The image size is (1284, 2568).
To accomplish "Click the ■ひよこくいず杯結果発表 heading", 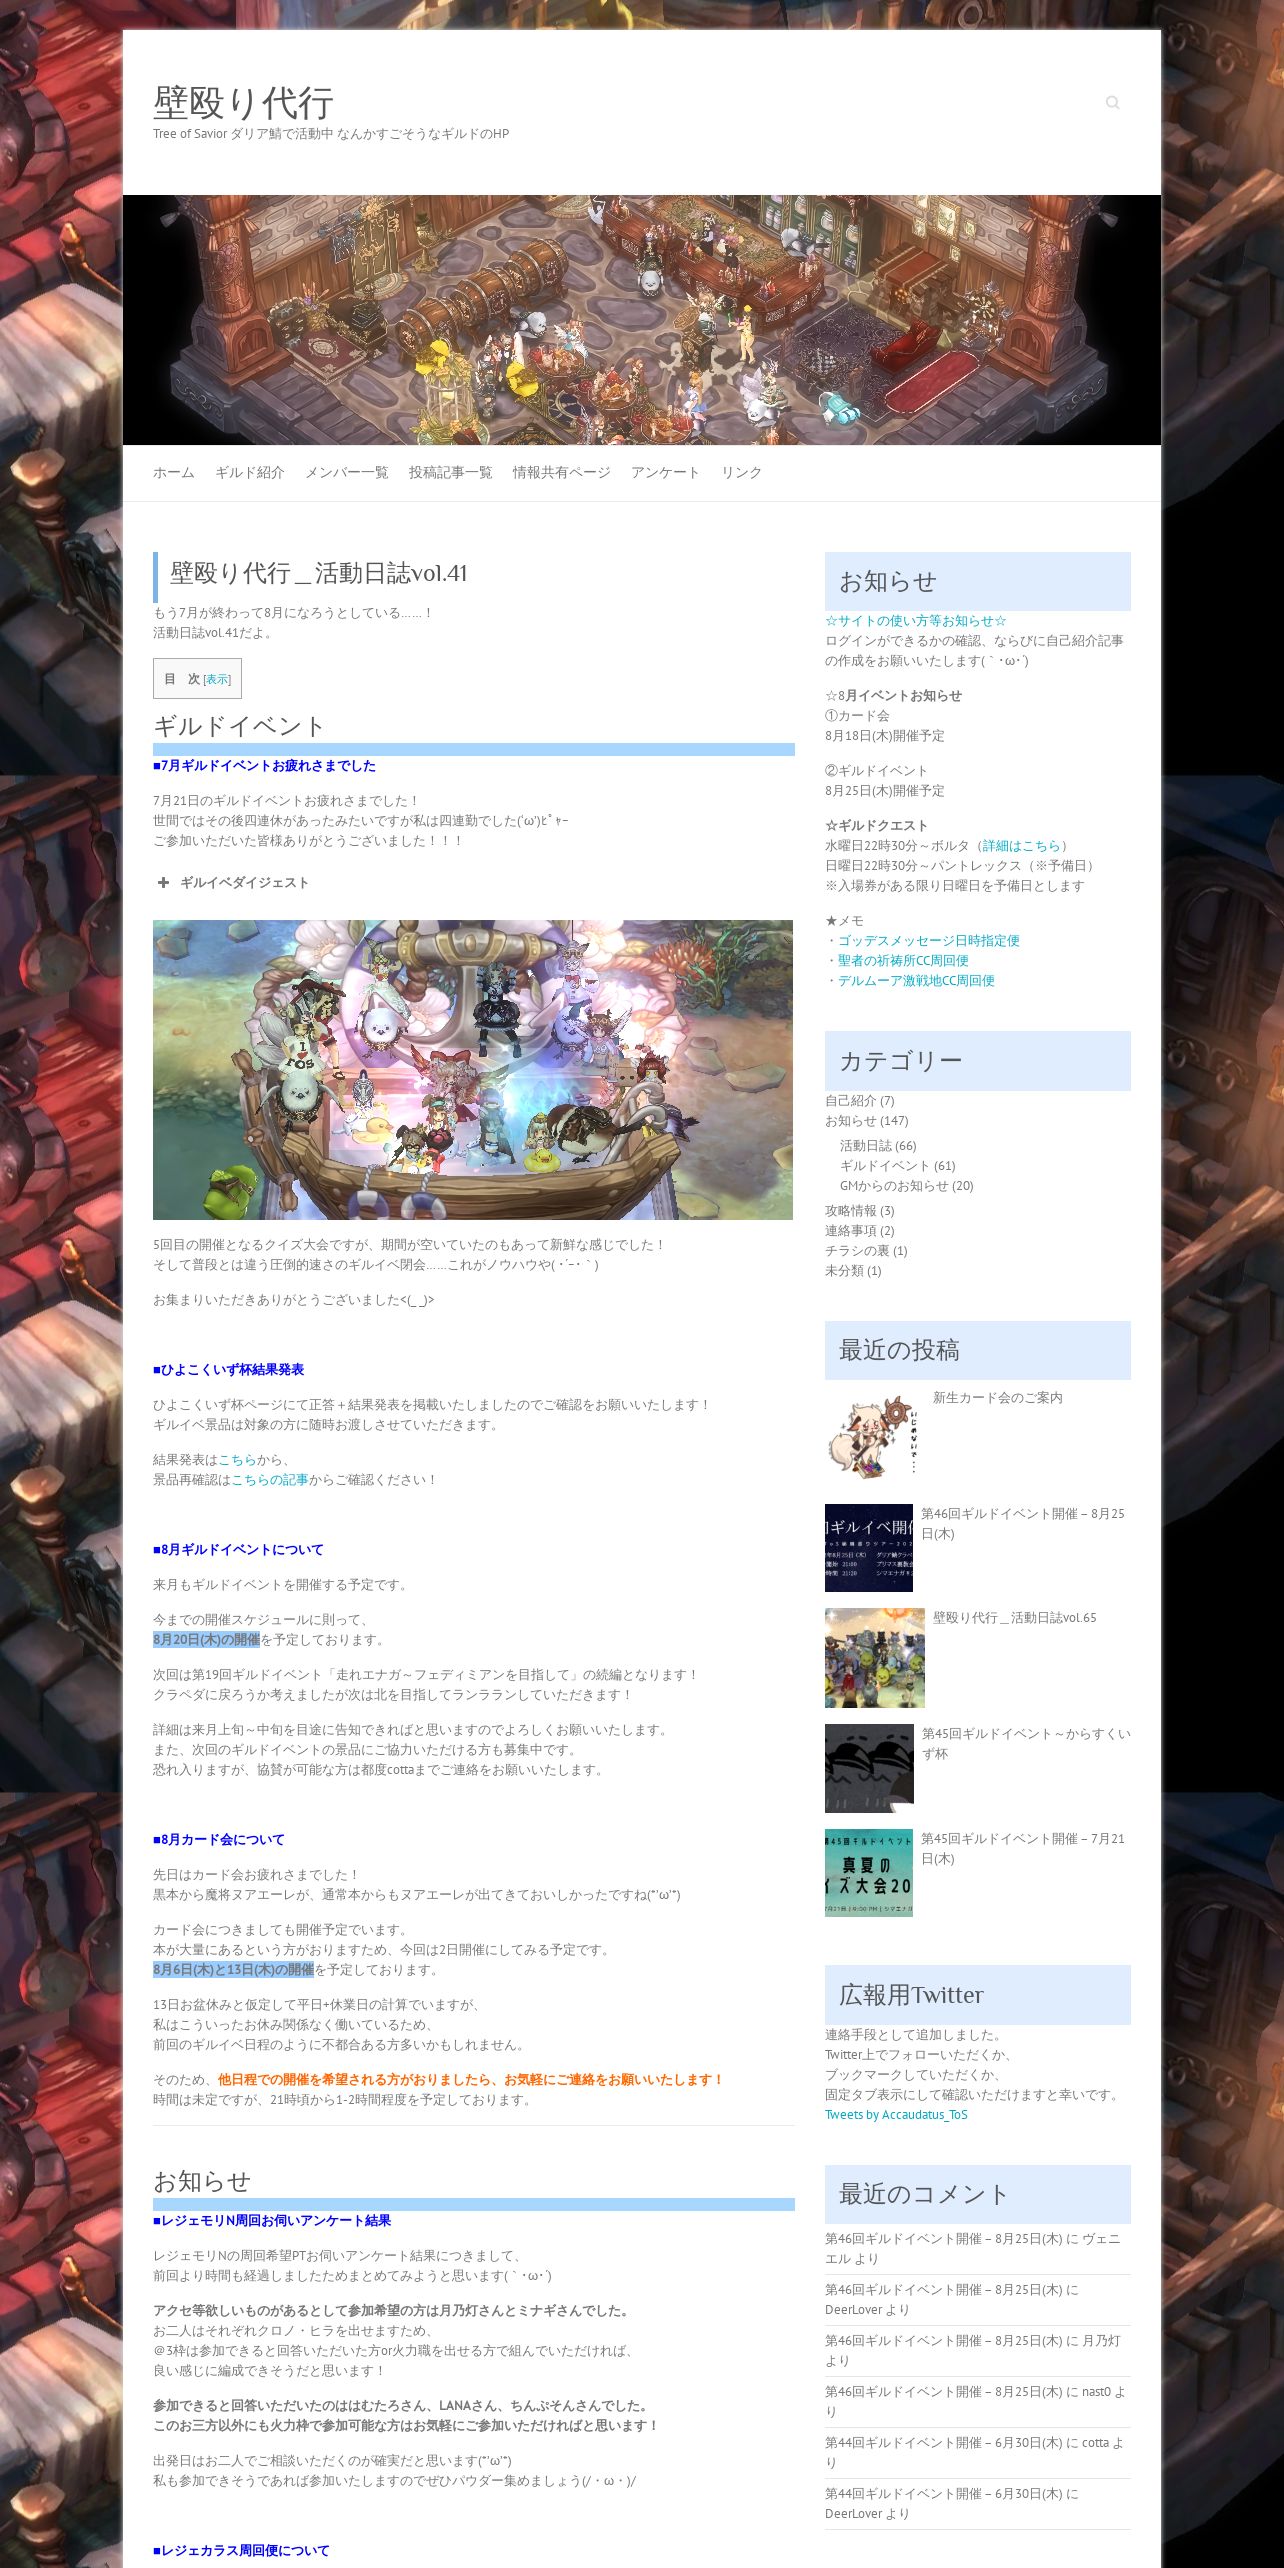I will [229, 1369].
